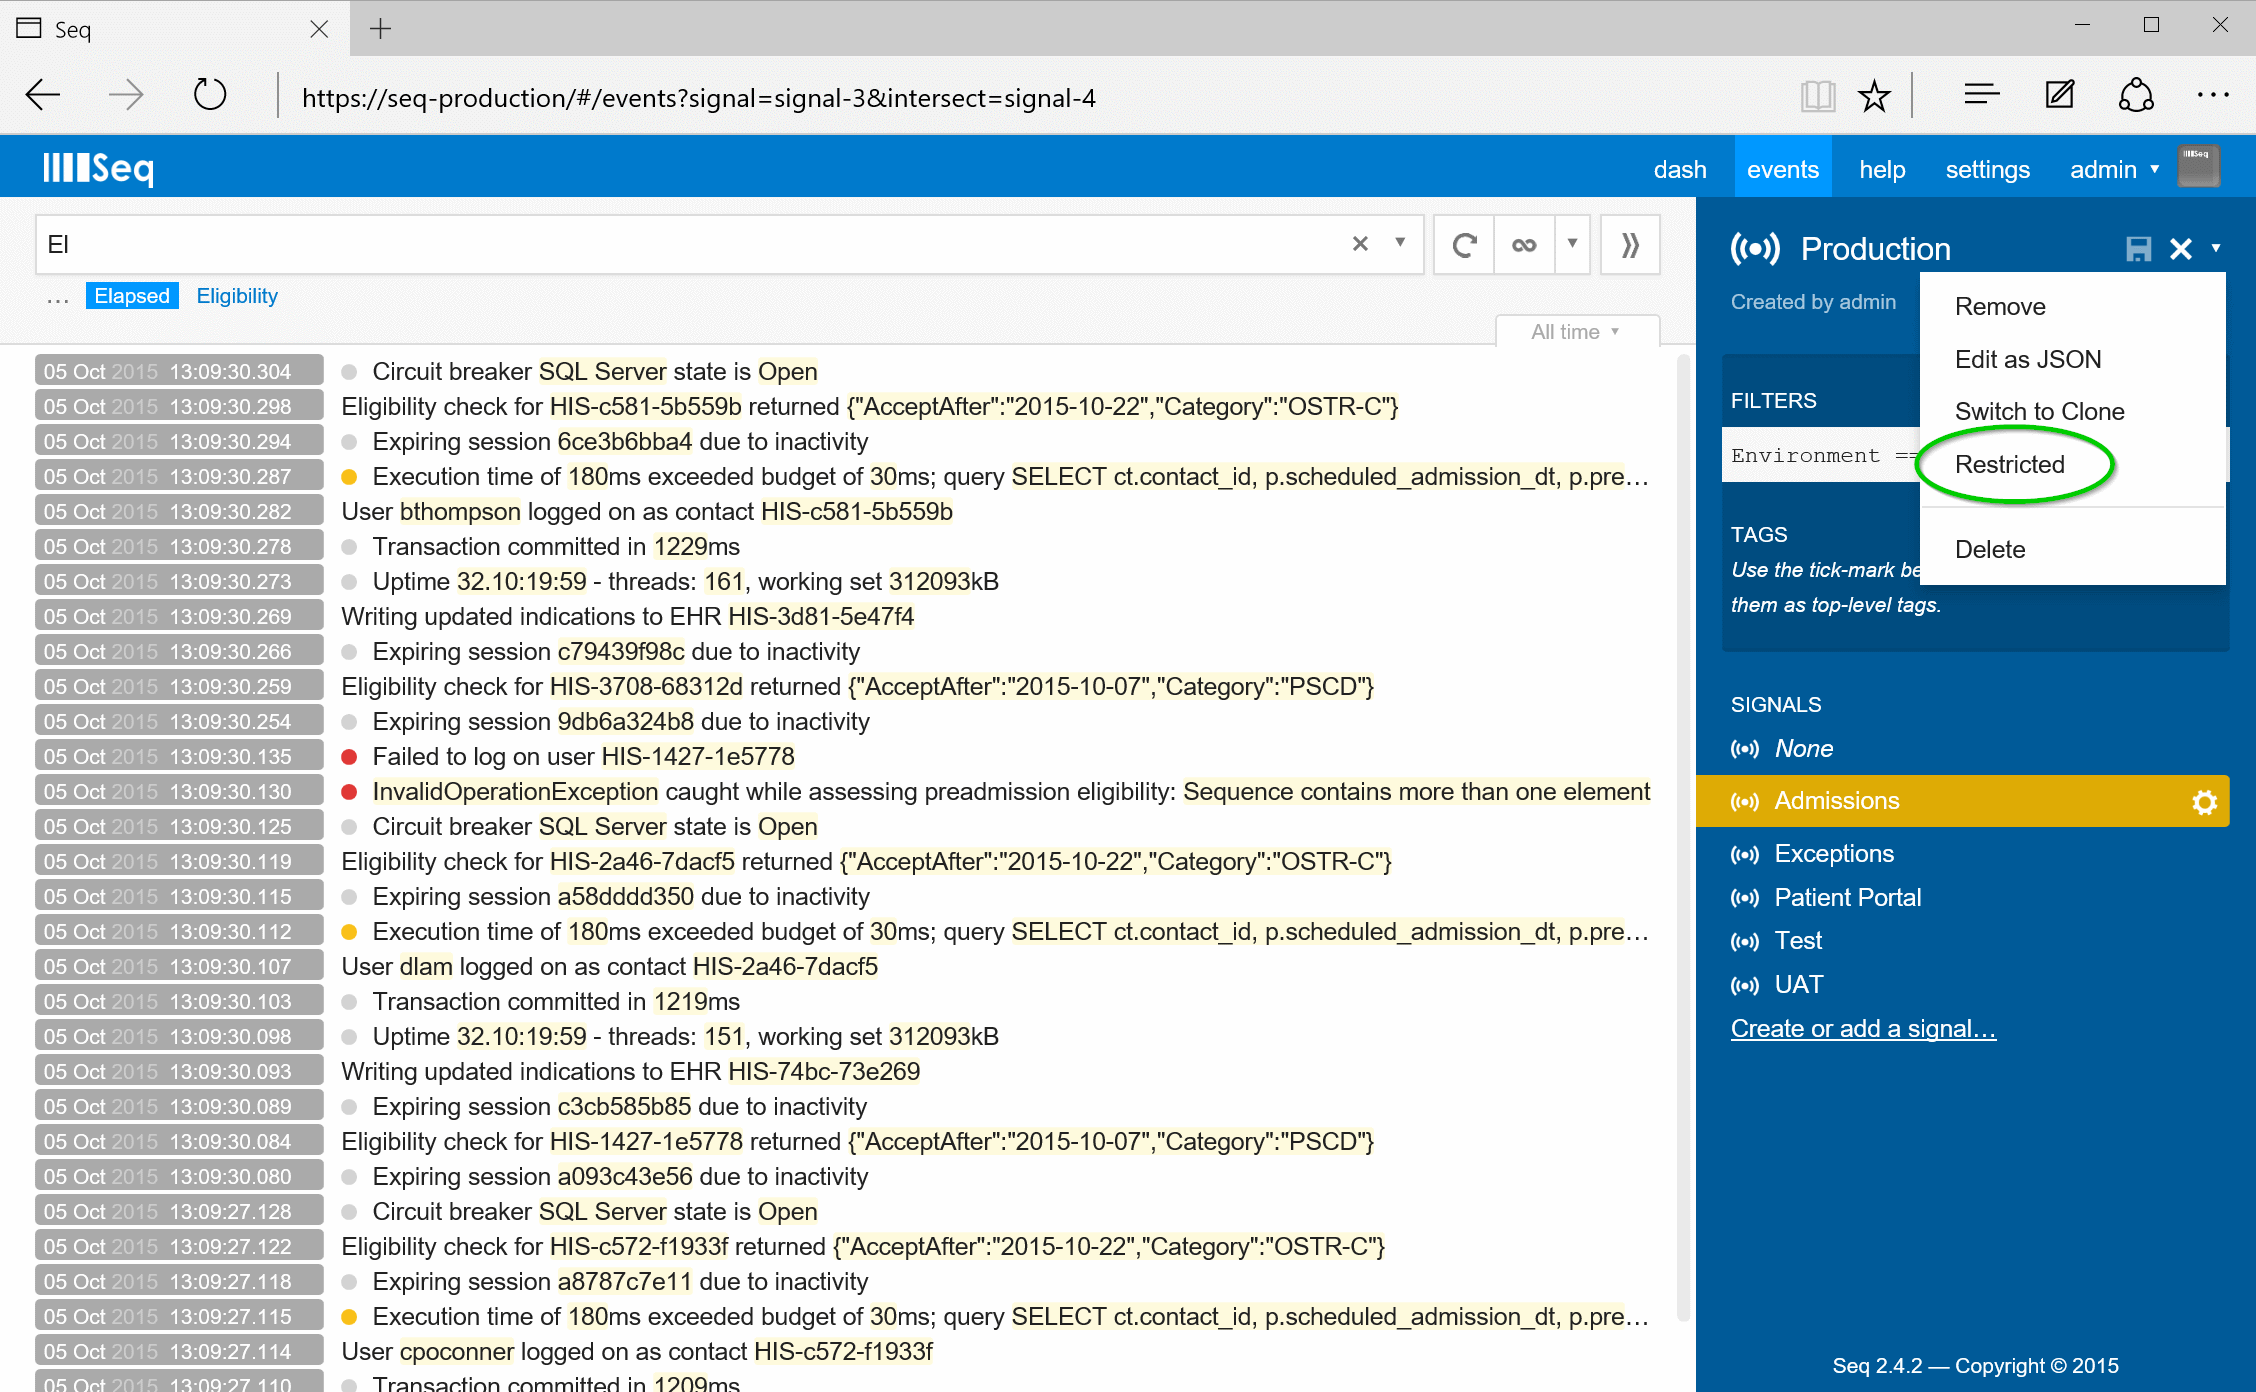The image size is (2256, 1392).
Task: Open the Failed to log on user event
Action: [584, 757]
